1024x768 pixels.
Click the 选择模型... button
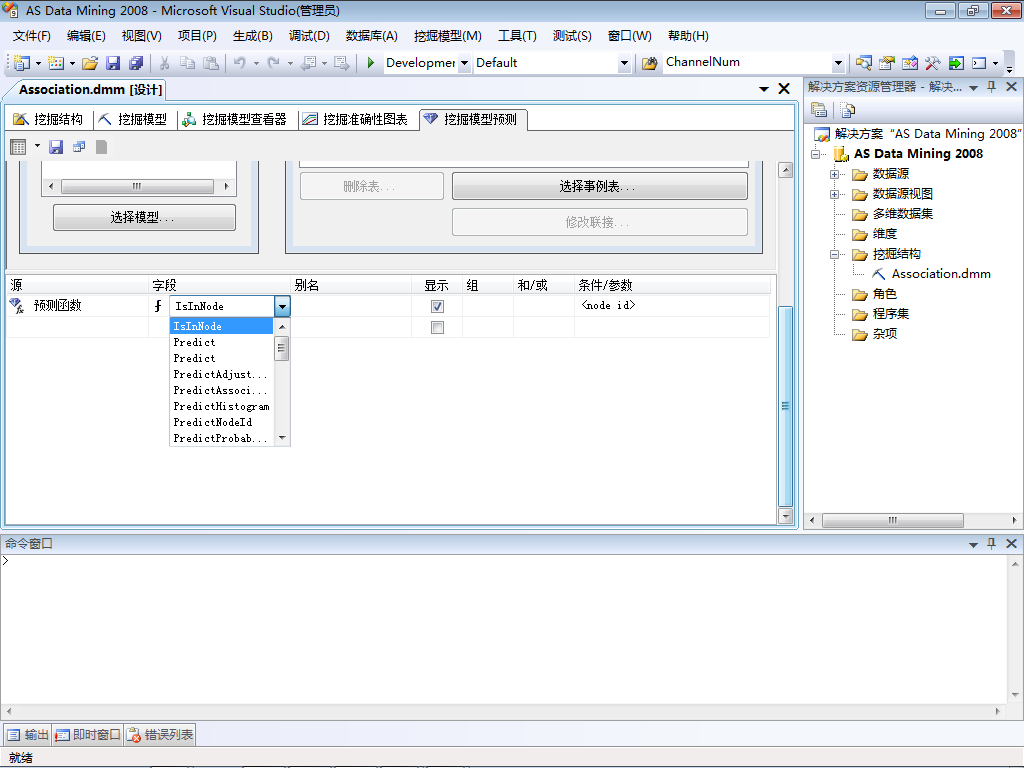[x=144, y=217]
